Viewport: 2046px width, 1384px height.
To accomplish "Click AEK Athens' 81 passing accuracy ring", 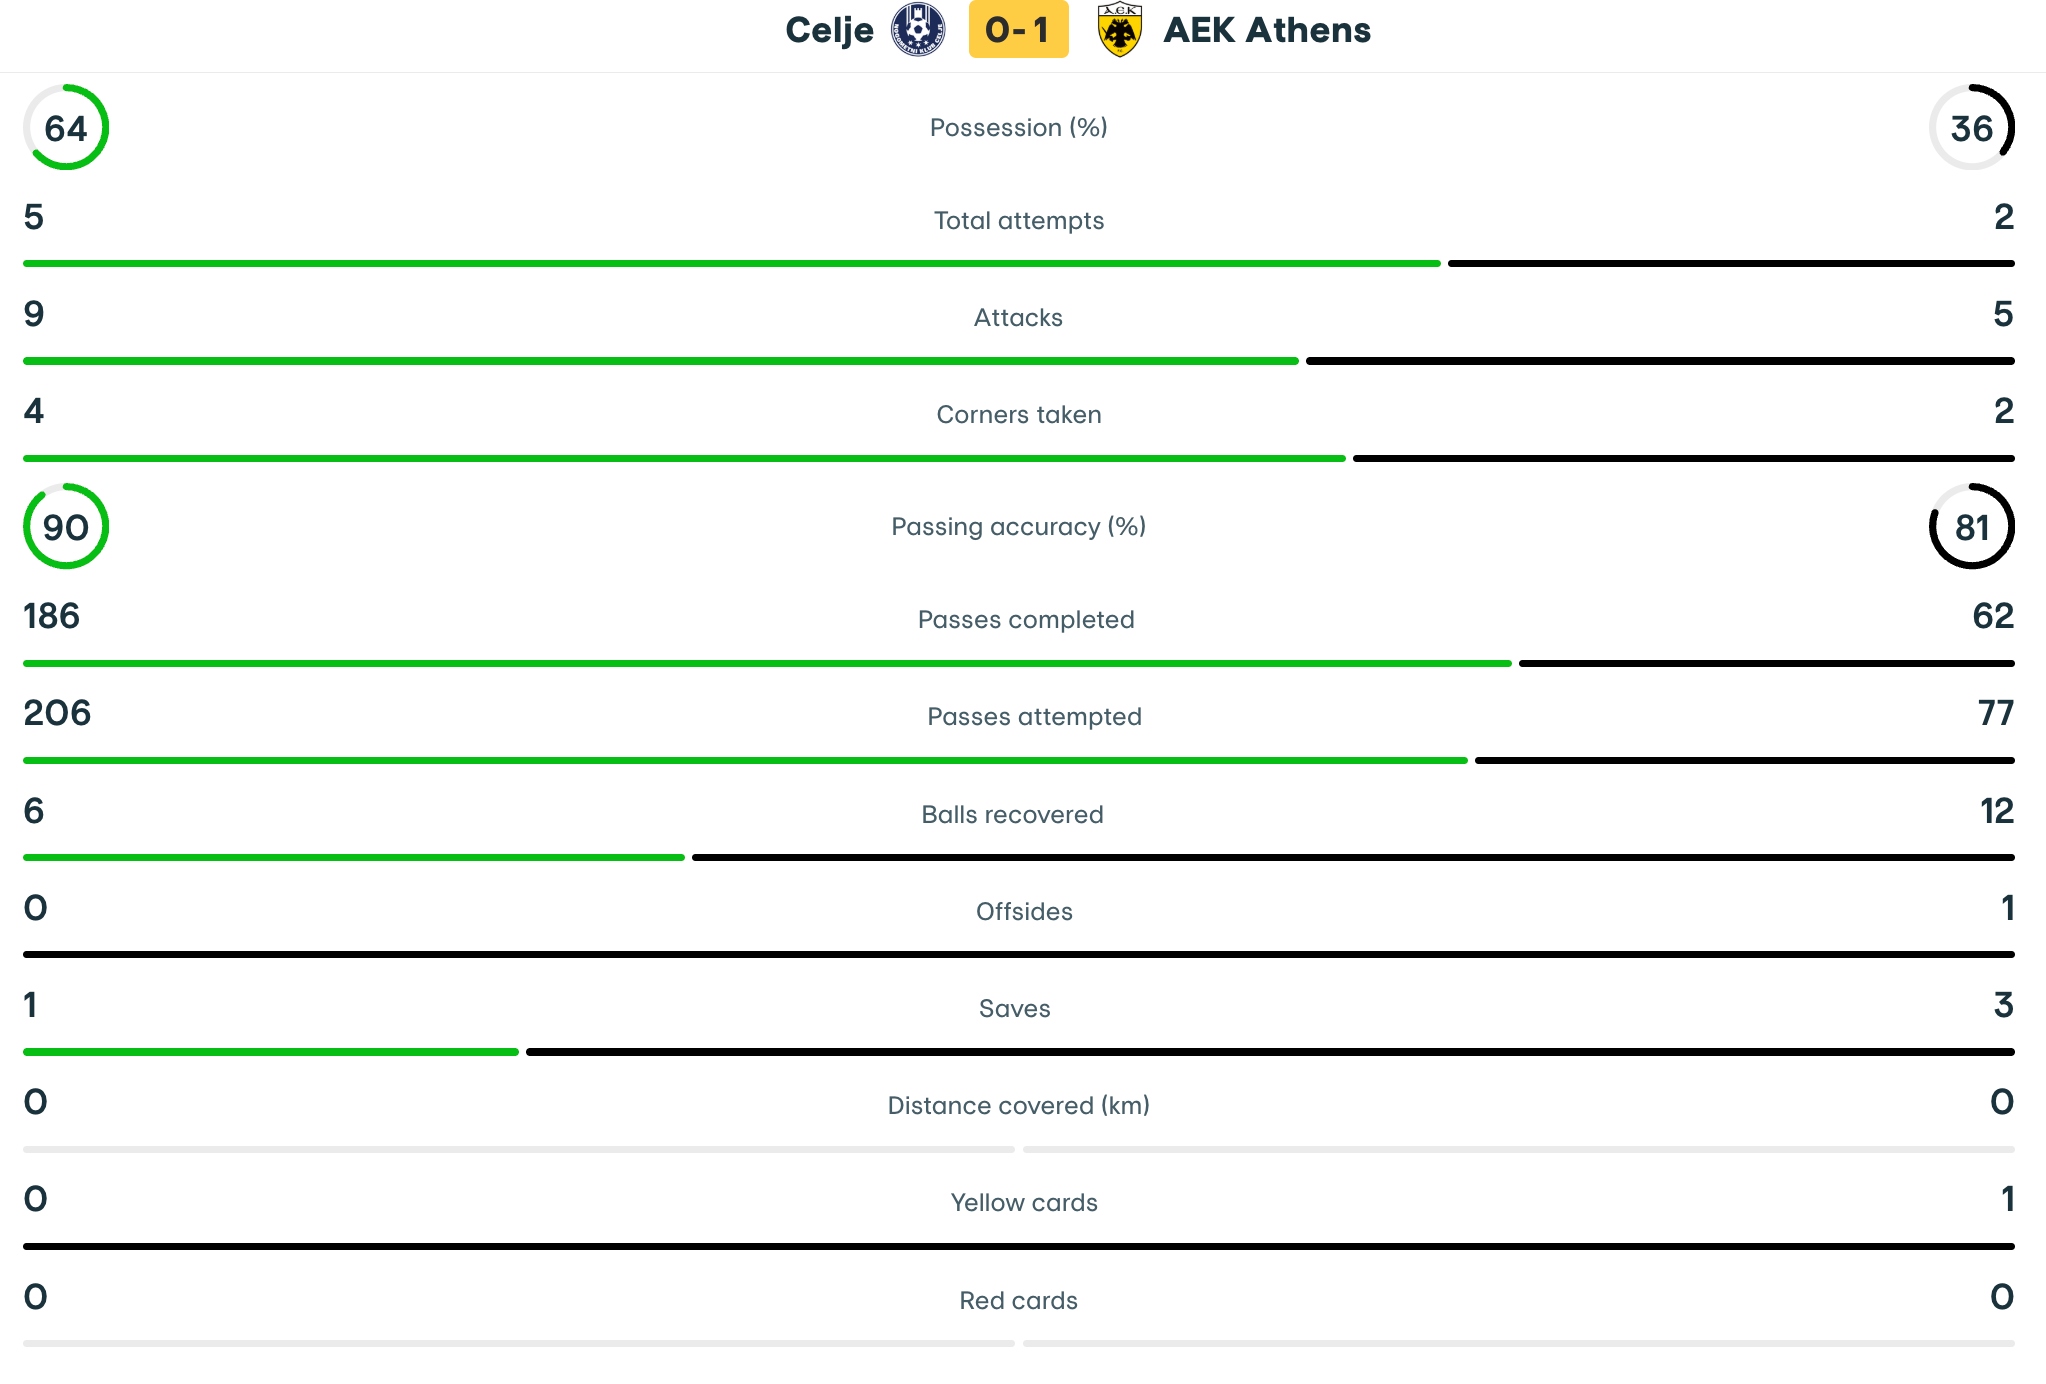I will (x=1971, y=526).
